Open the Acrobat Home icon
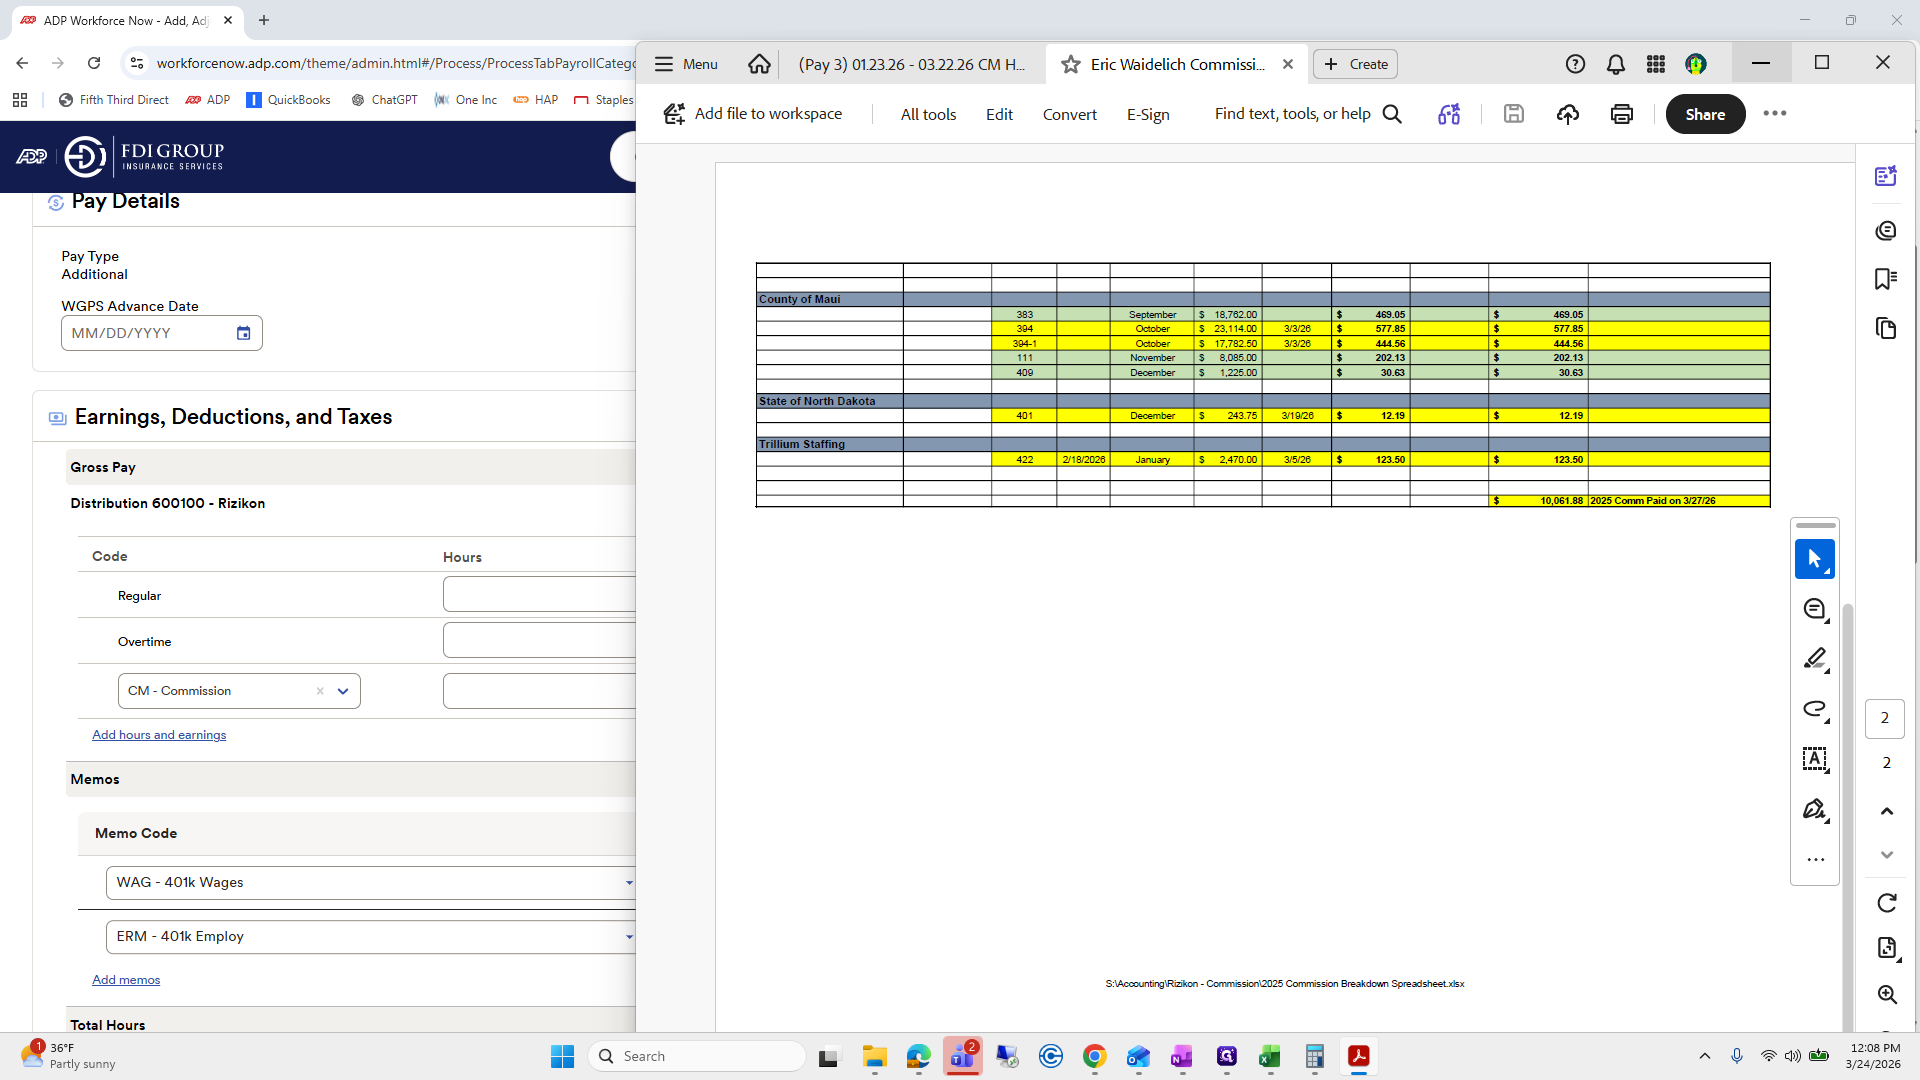This screenshot has height=1080, width=1920. pos(759,64)
